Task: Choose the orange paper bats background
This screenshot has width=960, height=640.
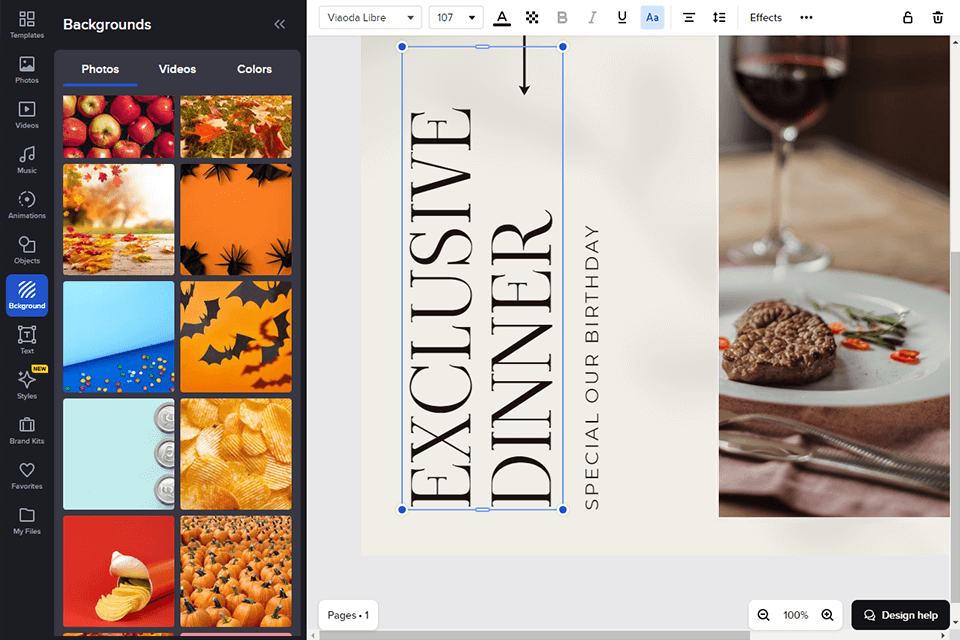Action: click(236, 336)
